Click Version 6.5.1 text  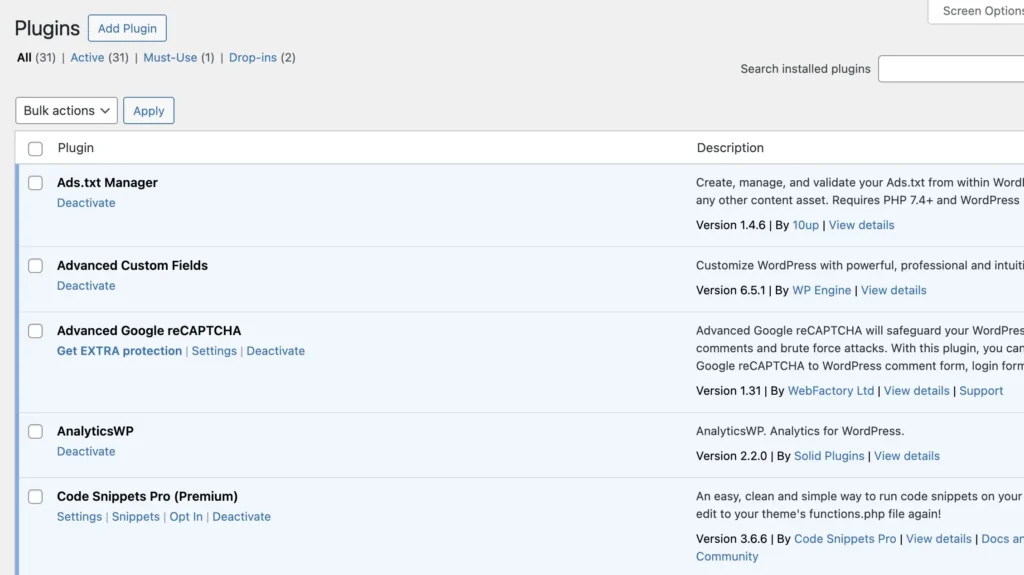(730, 290)
